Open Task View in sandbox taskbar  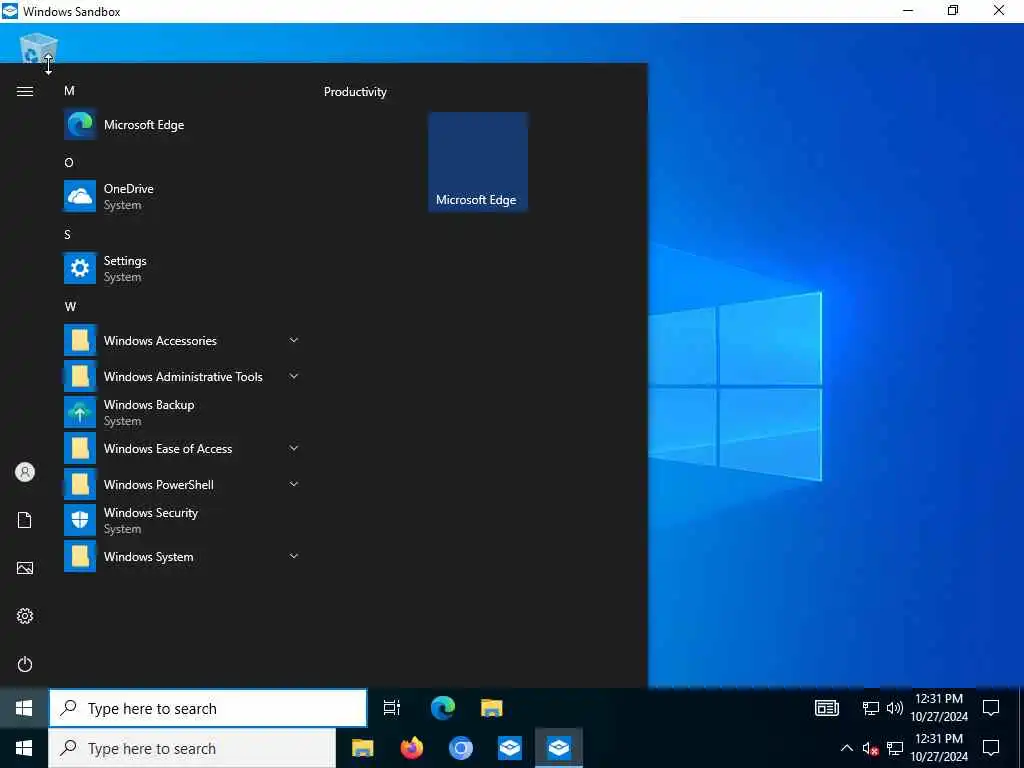(x=392, y=708)
